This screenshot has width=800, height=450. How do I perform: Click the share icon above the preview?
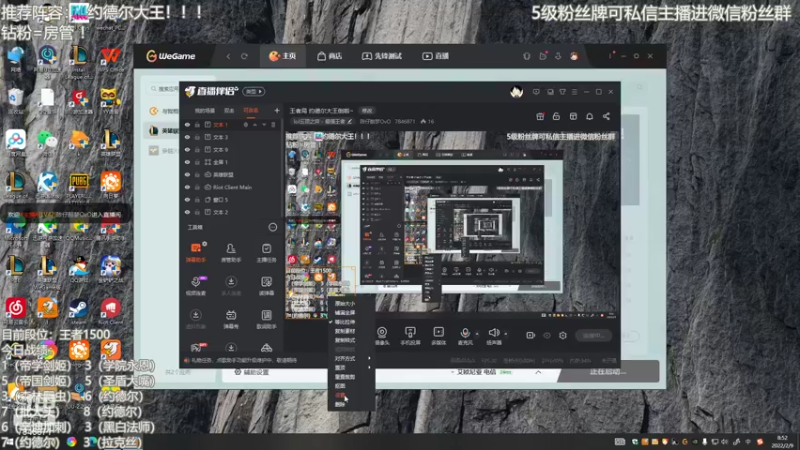click(606, 116)
